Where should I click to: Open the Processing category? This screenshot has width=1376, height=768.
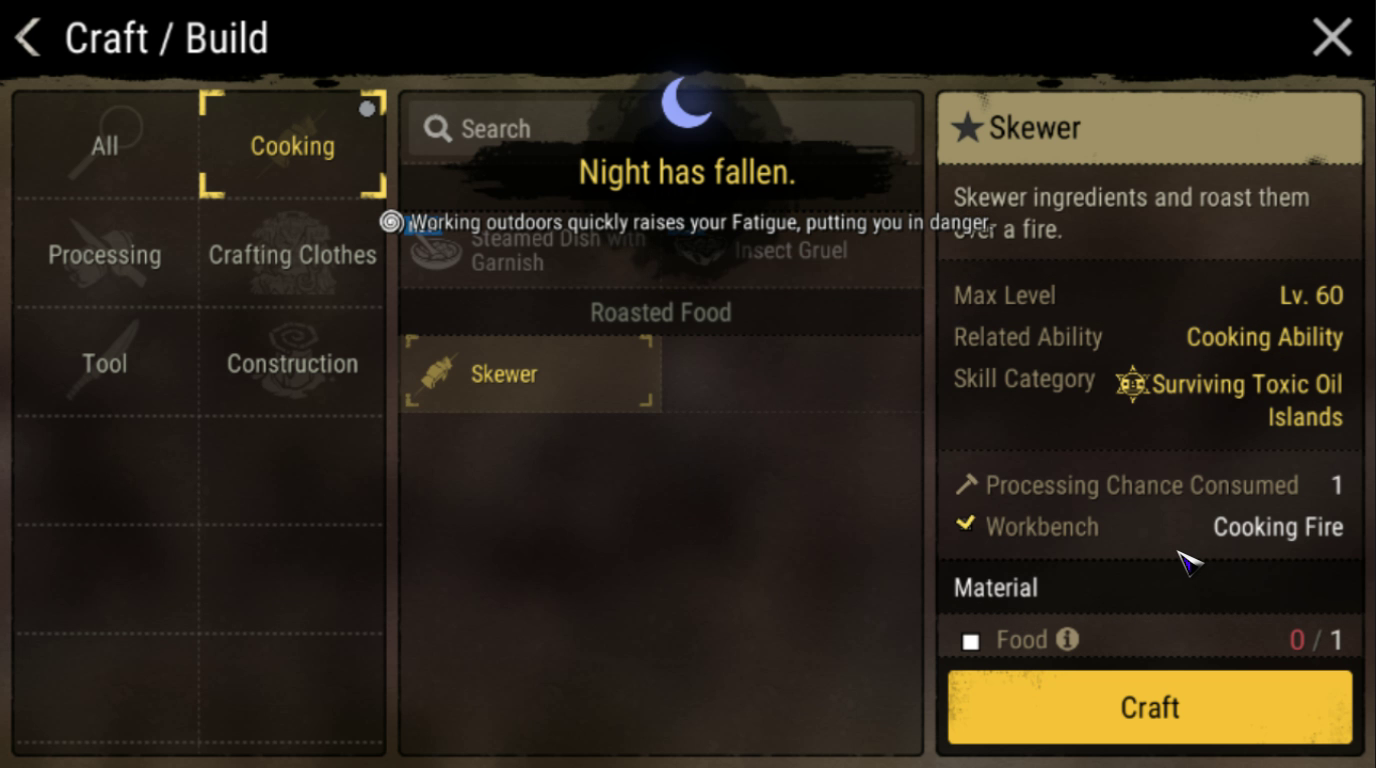click(105, 254)
